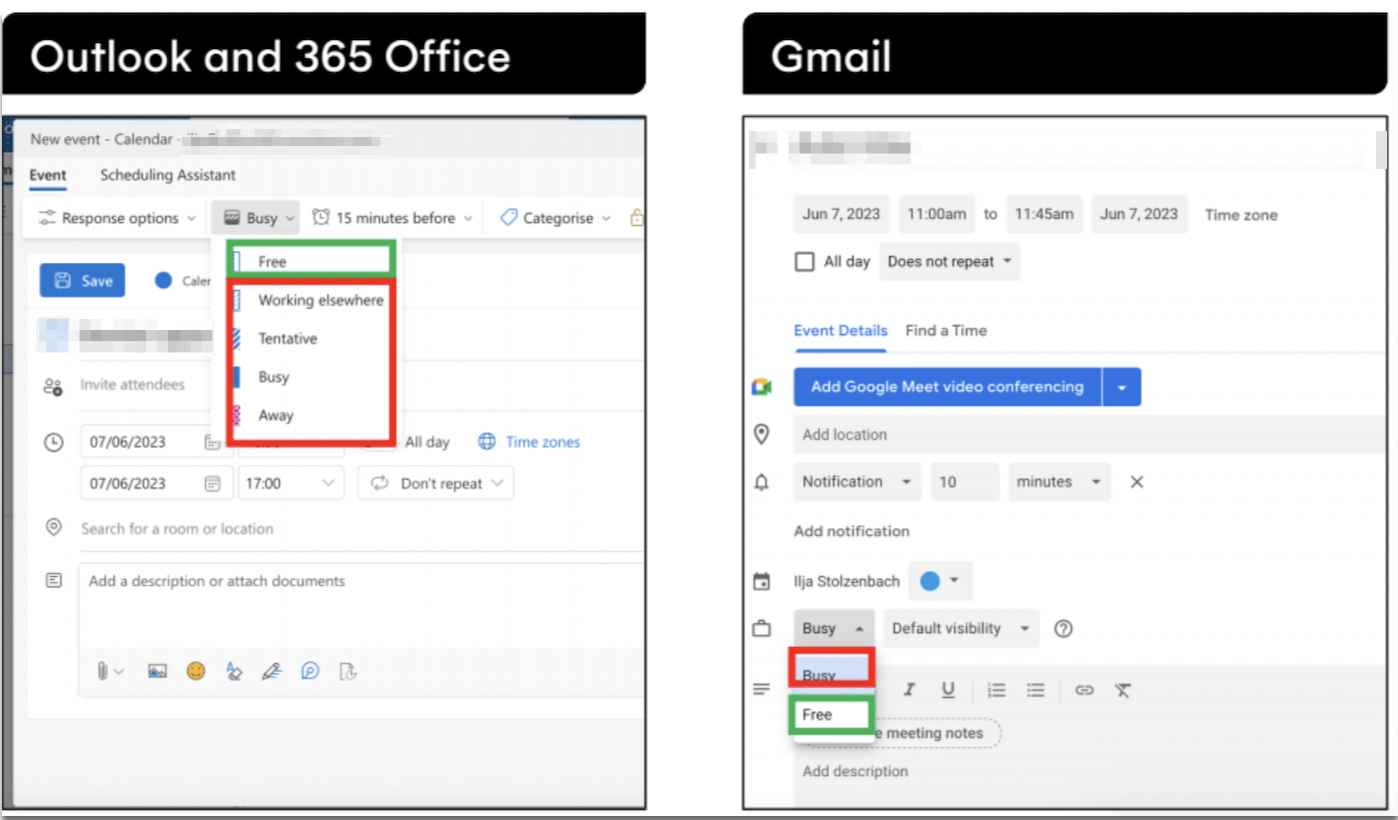Click the briefcase icon beside Gmail Busy
Viewport: 1398px width, 820px height.
coord(762,629)
